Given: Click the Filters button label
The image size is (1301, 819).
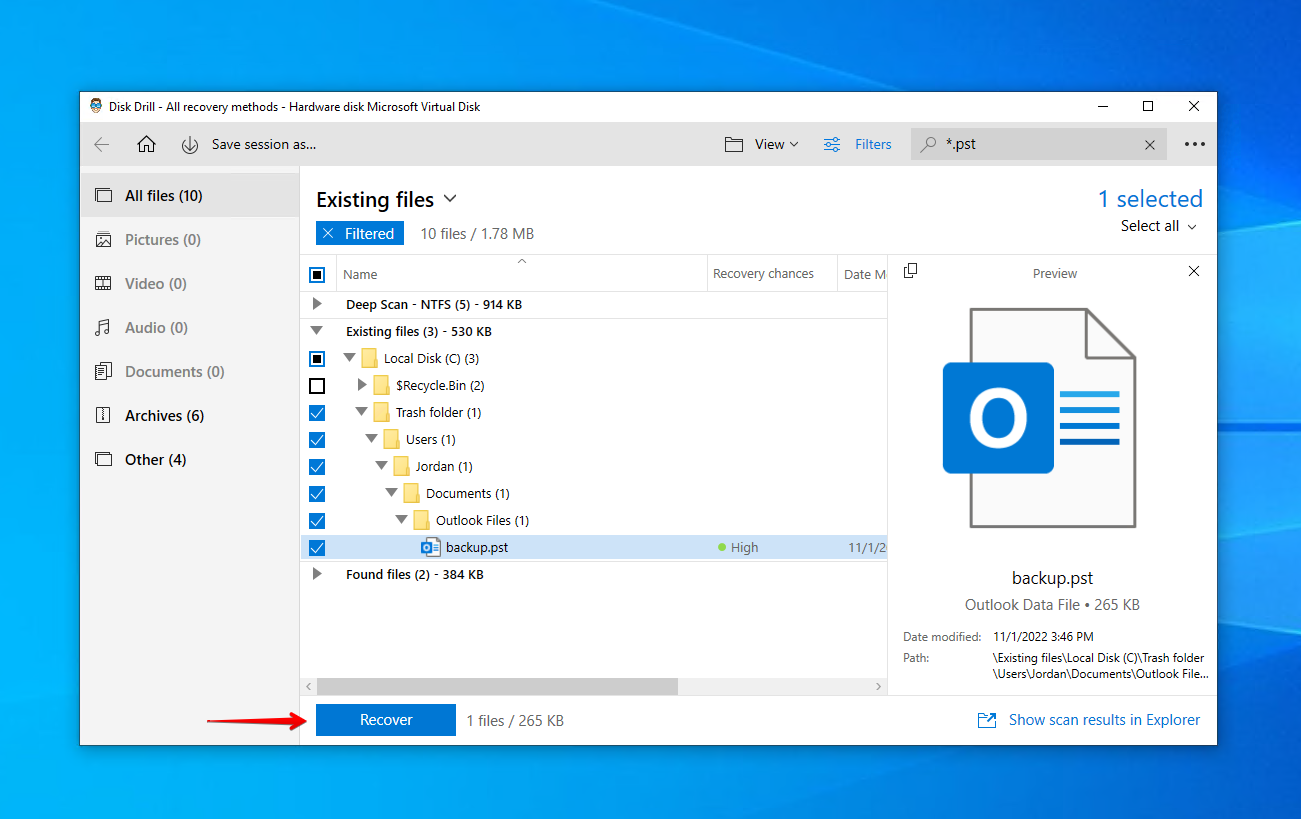Looking at the screenshot, I should pos(873,145).
